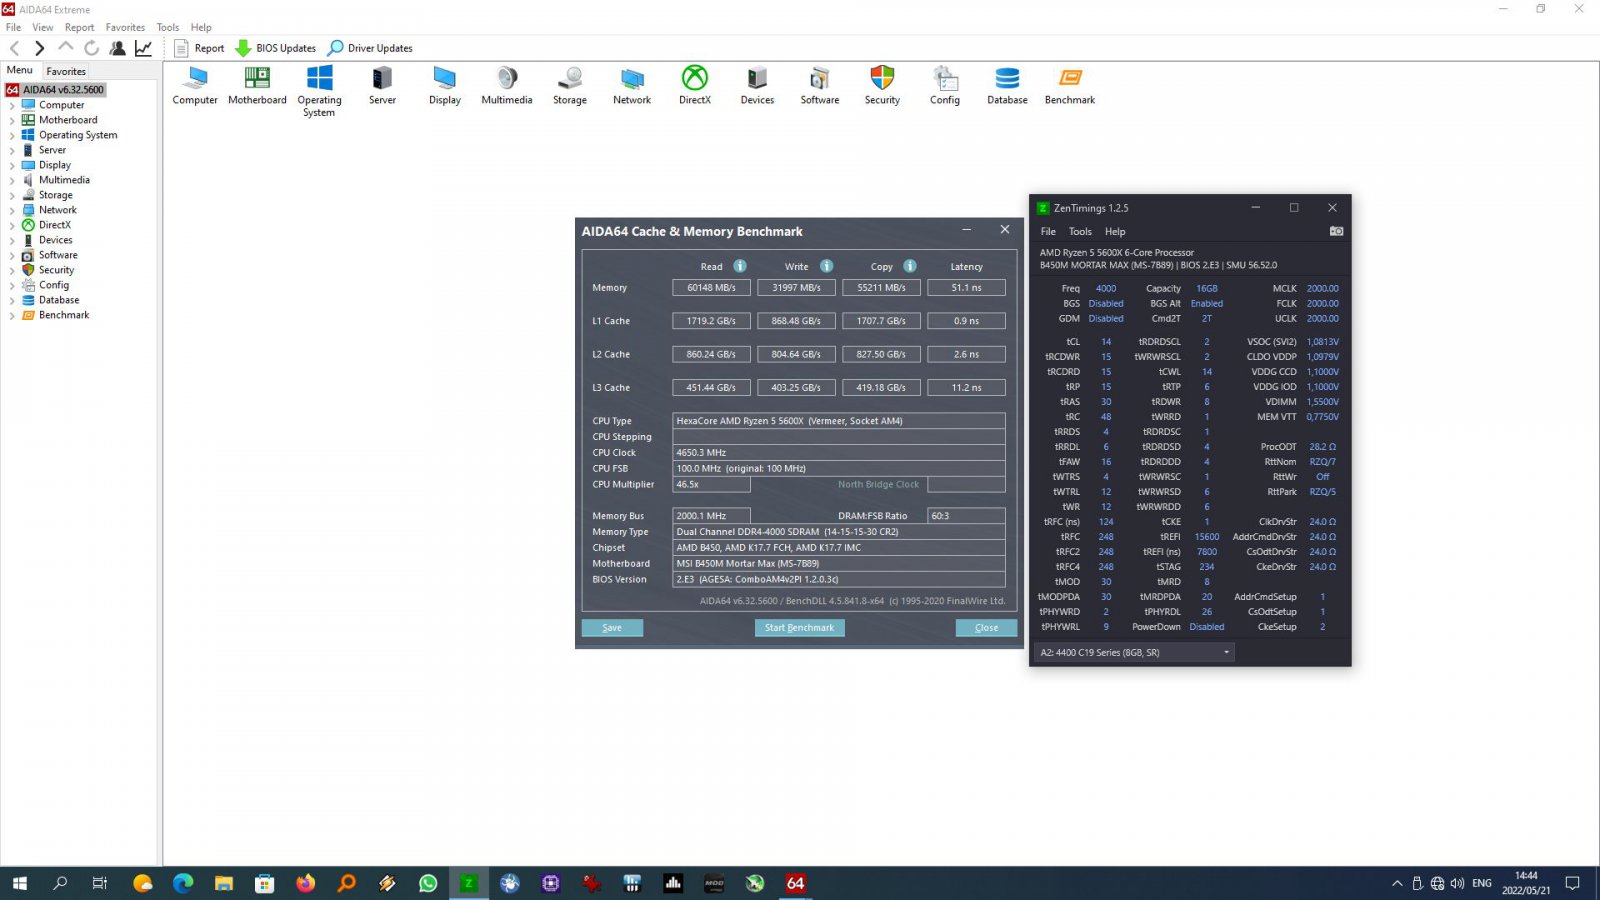Open the File menu in AIDA64
This screenshot has height=900, width=1600.
[13, 27]
